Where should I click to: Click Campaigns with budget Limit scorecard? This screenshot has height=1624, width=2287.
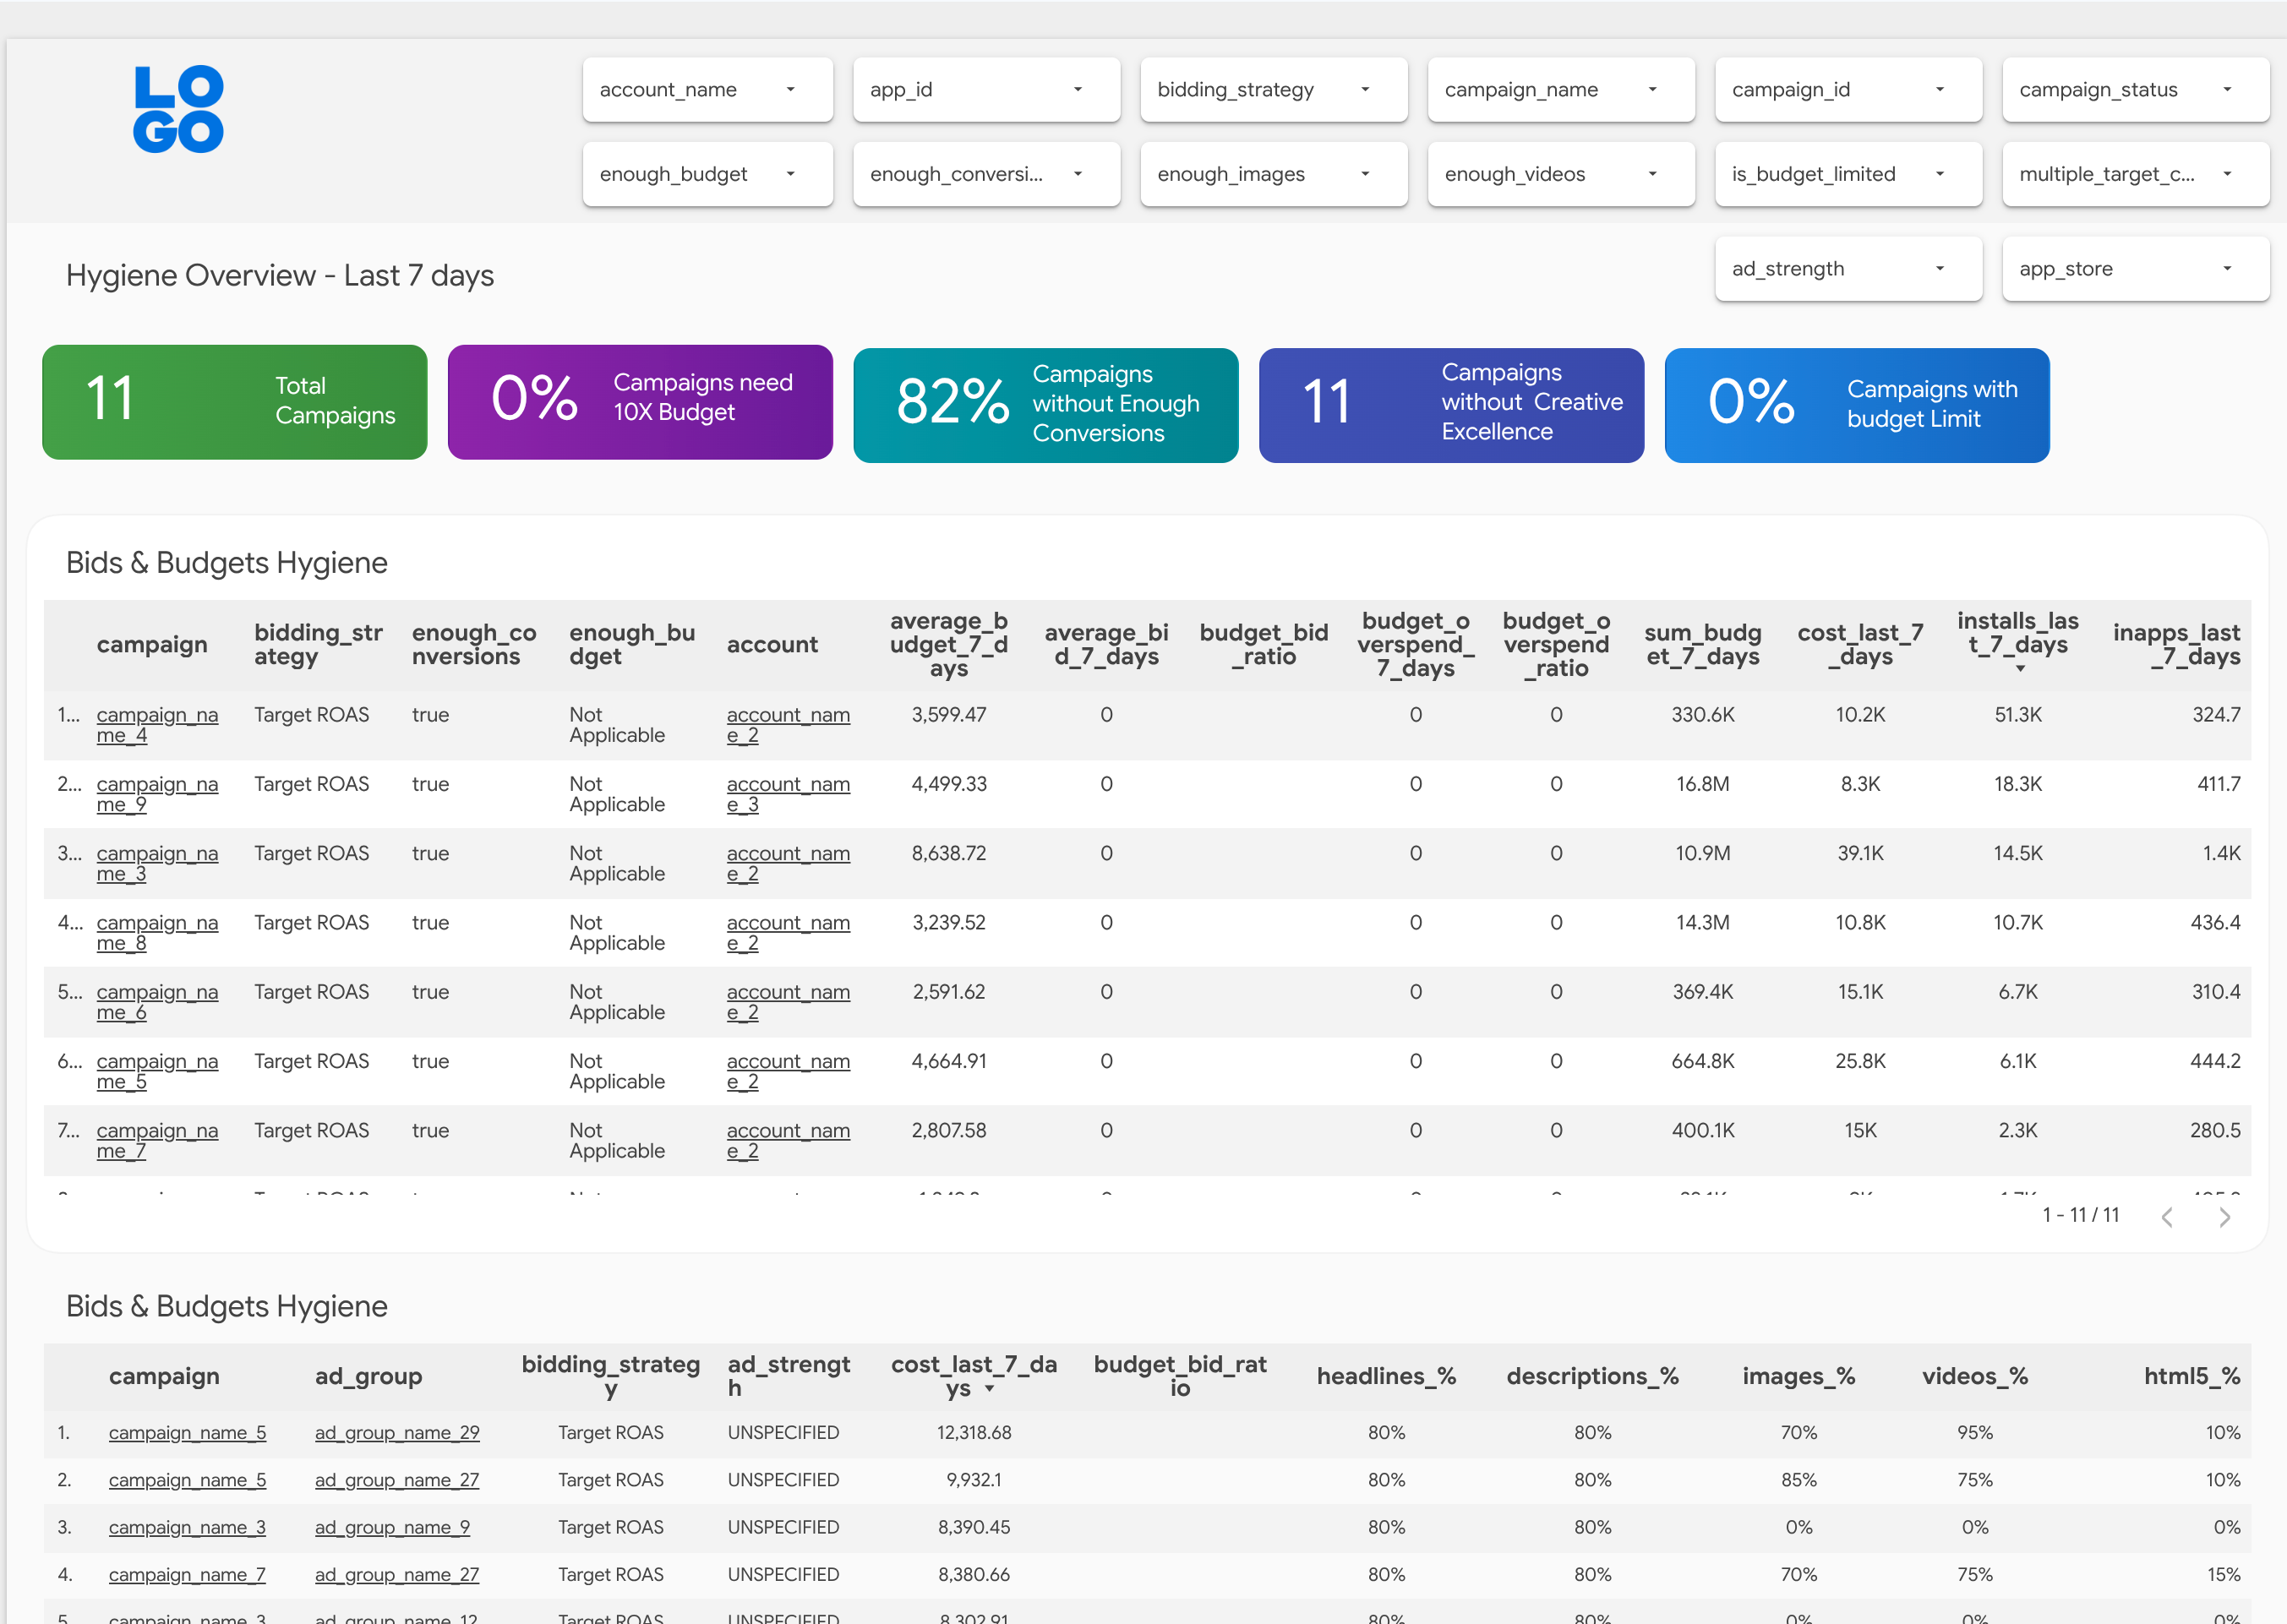click(x=1856, y=405)
